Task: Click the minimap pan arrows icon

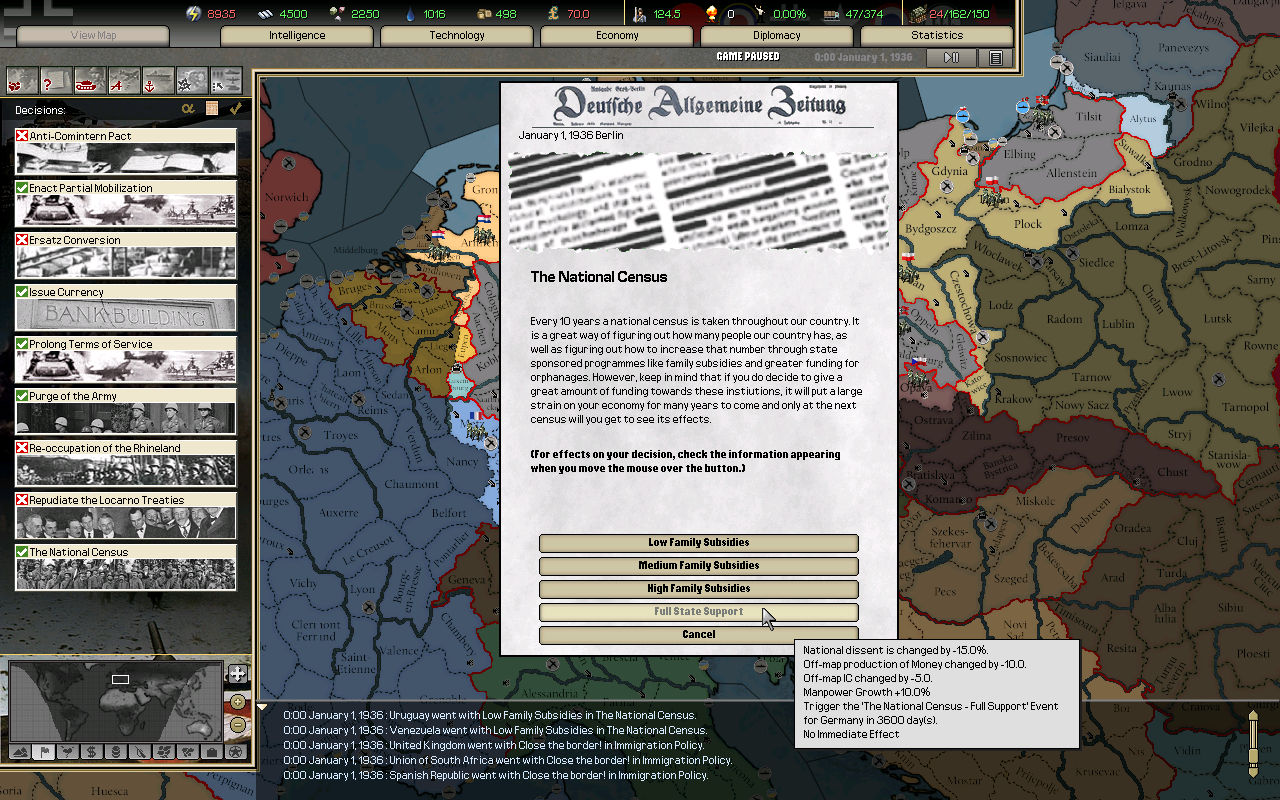Action: click(x=237, y=673)
